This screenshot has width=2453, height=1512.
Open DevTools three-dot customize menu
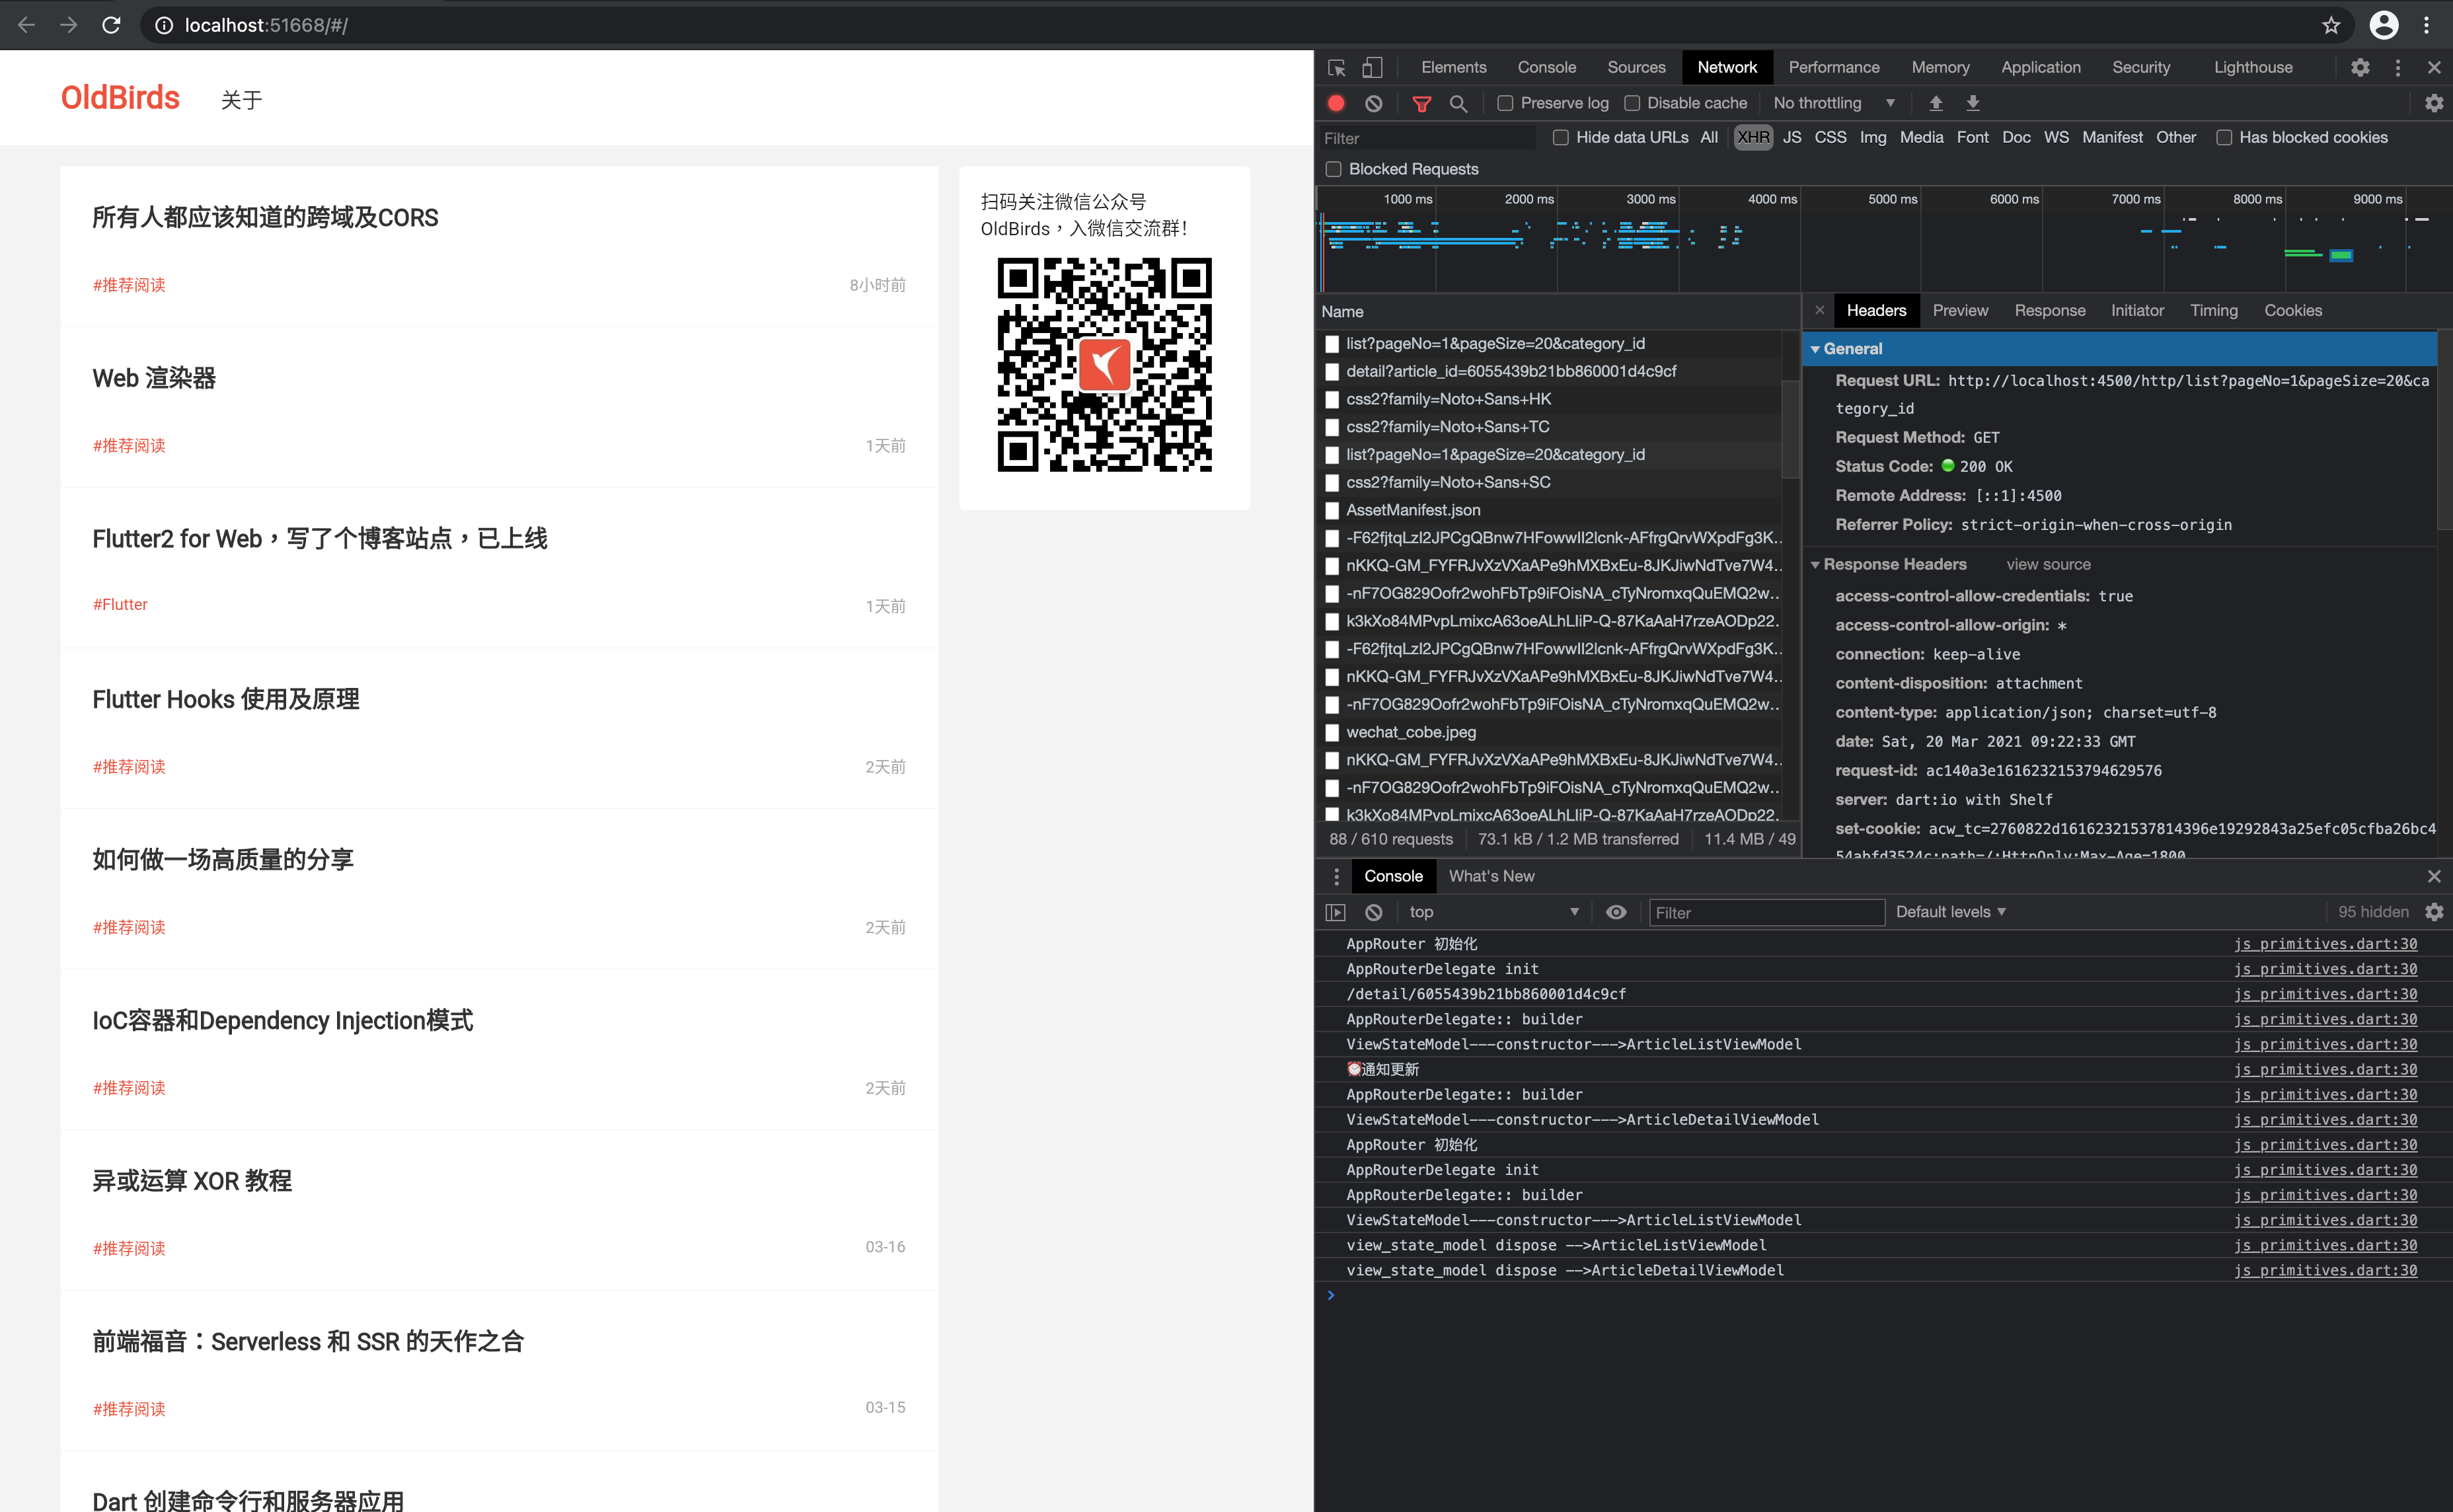coord(2398,67)
